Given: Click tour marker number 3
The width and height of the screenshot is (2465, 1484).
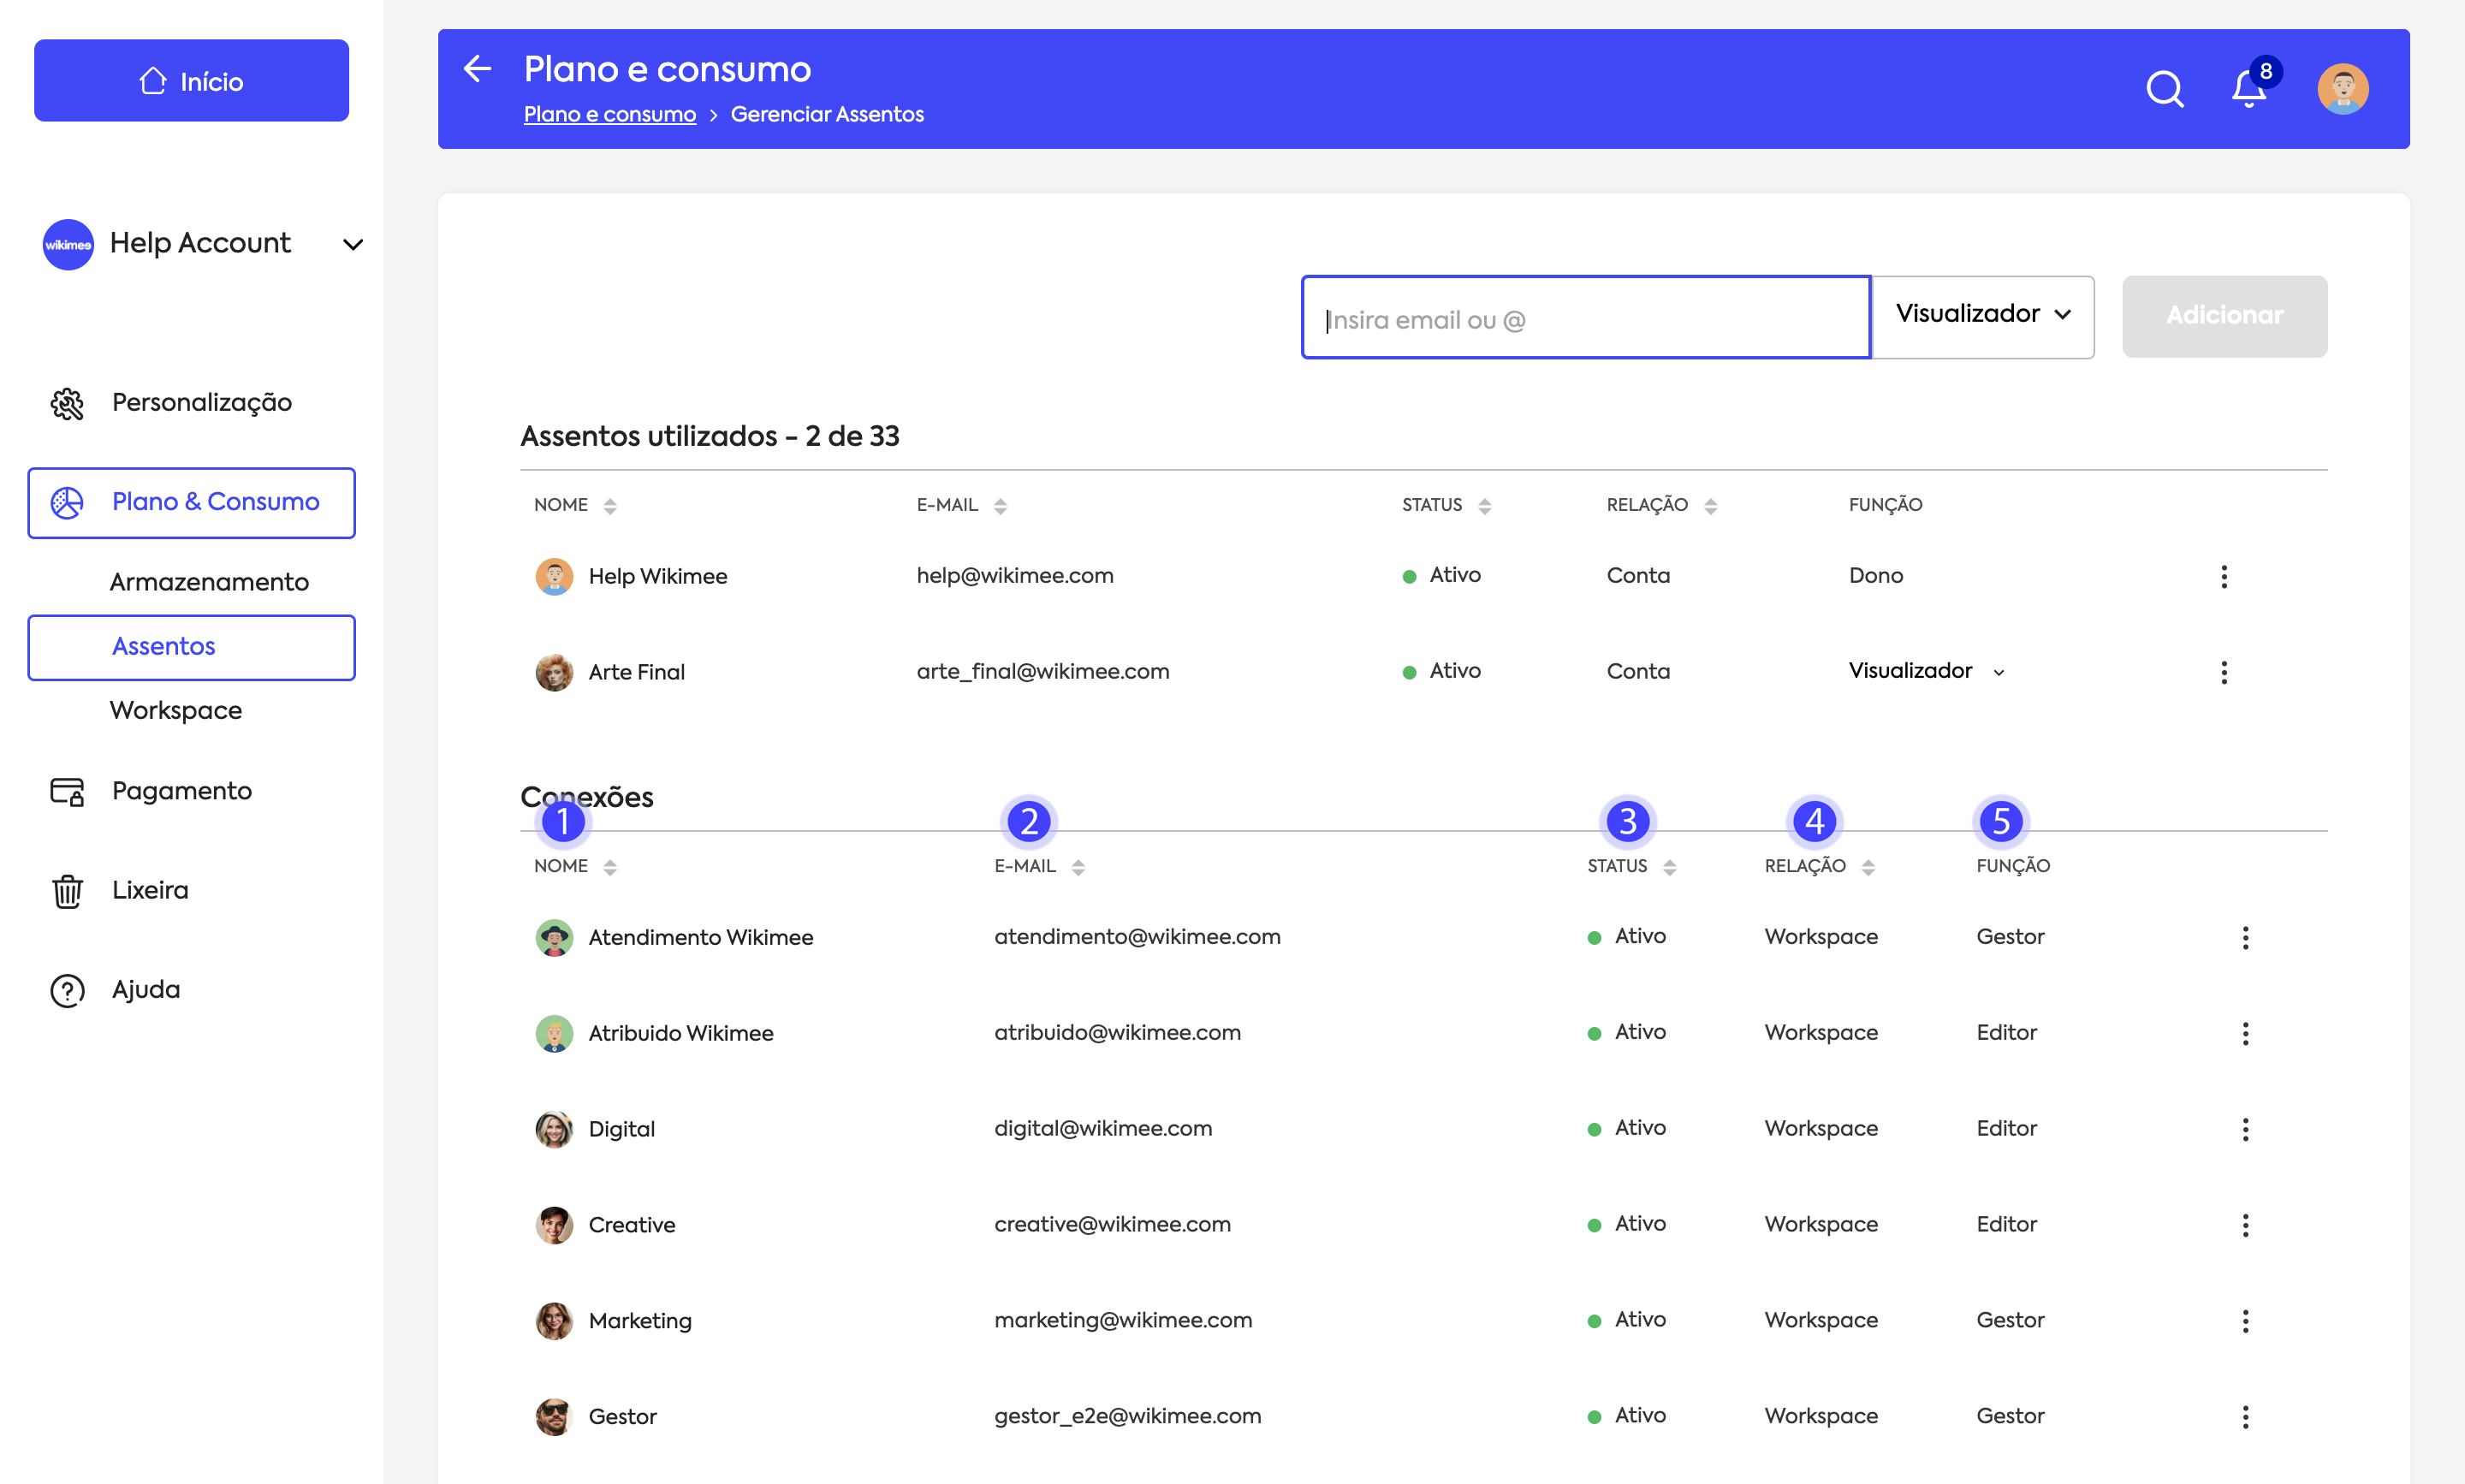Looking at the screenshot, I should coord(1627,821).
